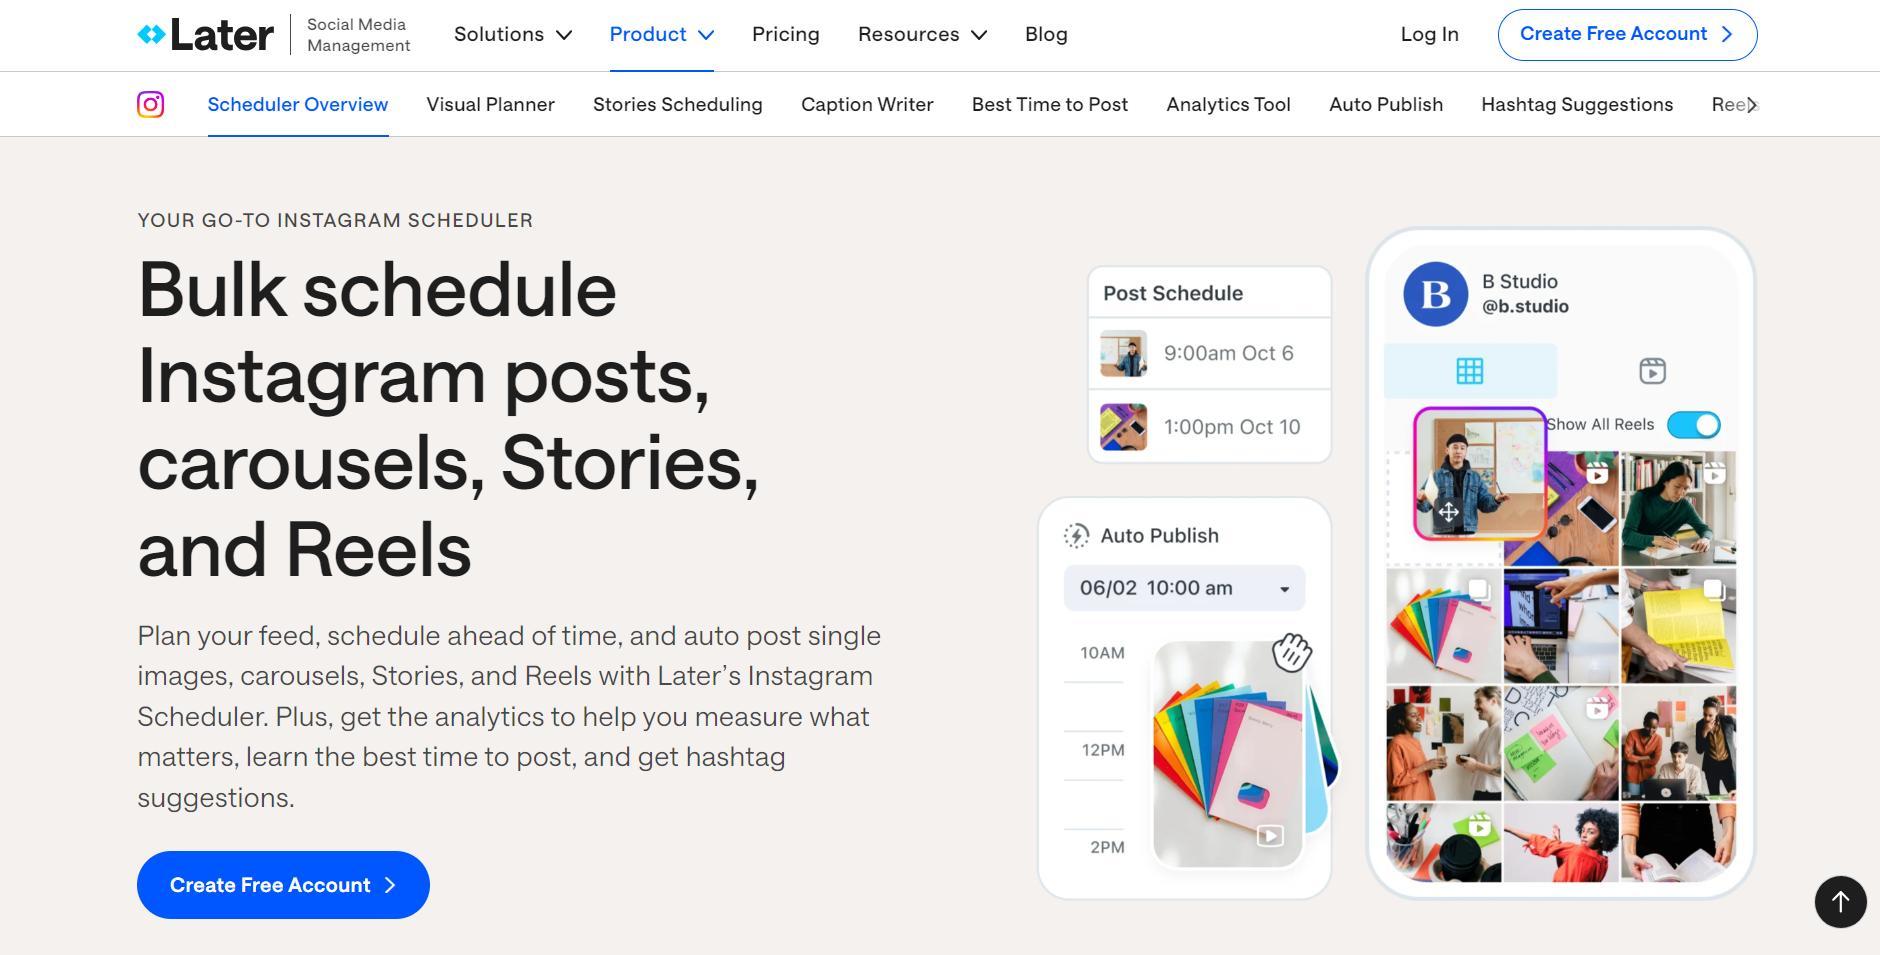Switch to the Visual Planner tab
The image size is (1880, 955).
490,105
